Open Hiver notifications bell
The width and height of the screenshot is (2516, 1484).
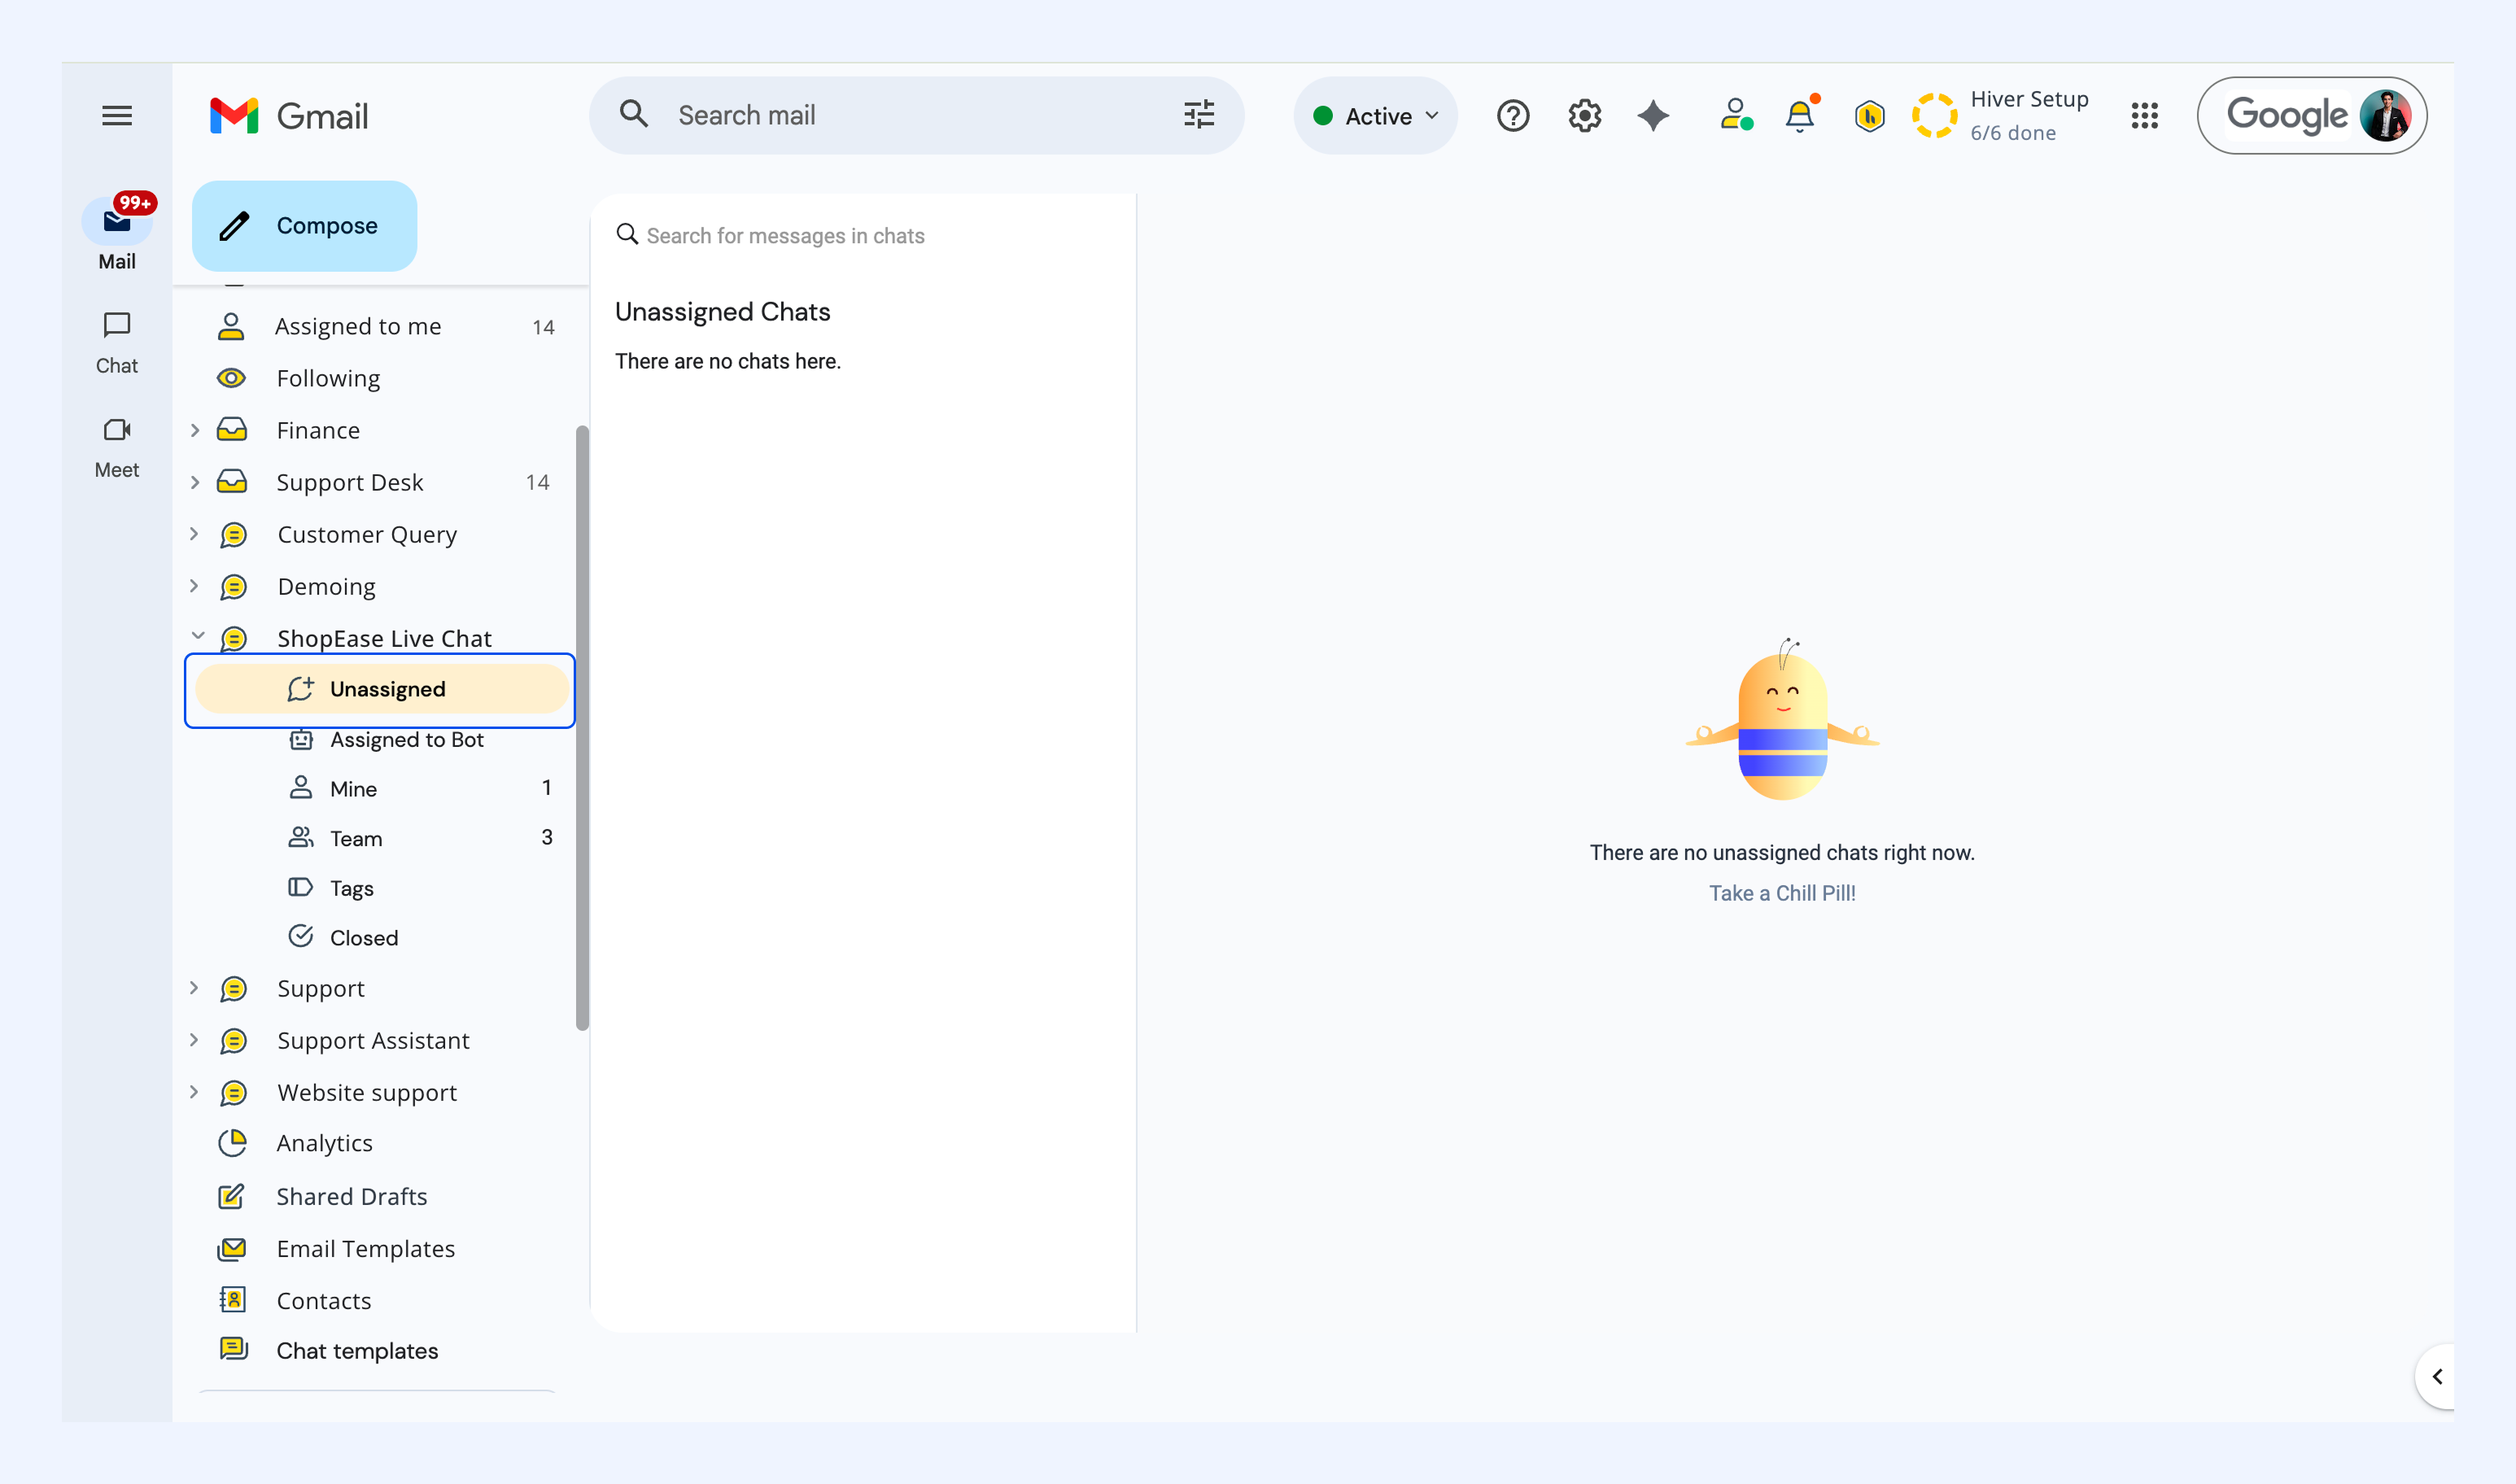pyautogui.click(x=1801, y=115)
